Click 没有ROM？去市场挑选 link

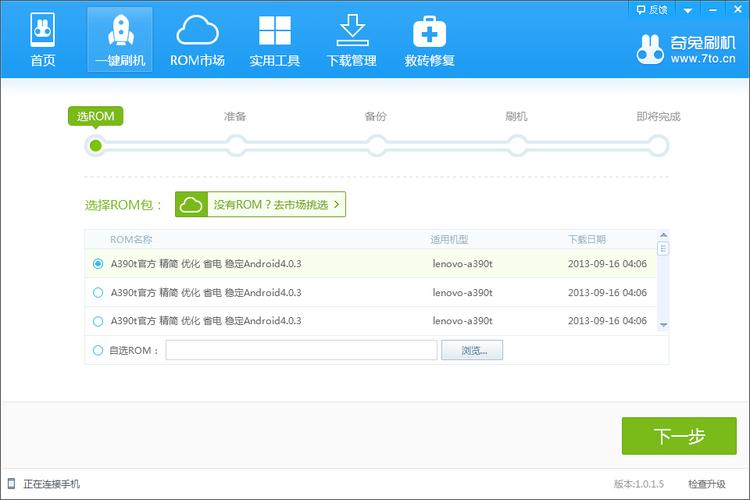pos(261,204)
